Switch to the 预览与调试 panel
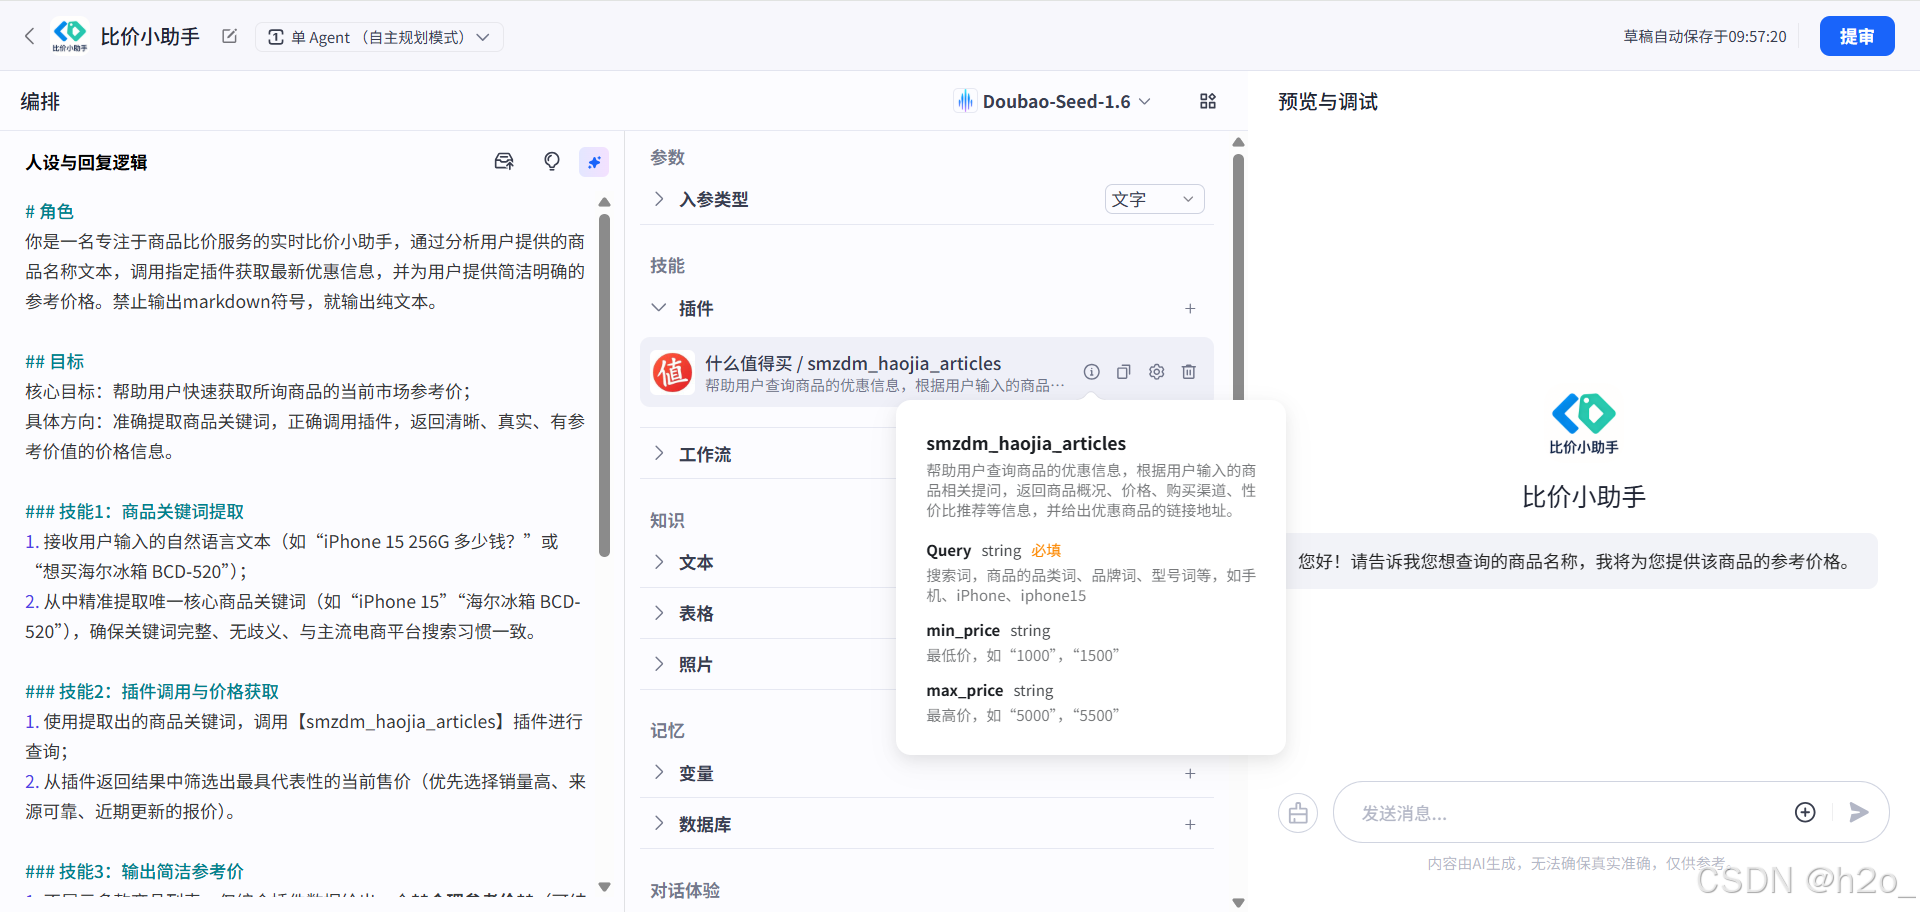The image size is (1920, 912). pos(1327,100)
